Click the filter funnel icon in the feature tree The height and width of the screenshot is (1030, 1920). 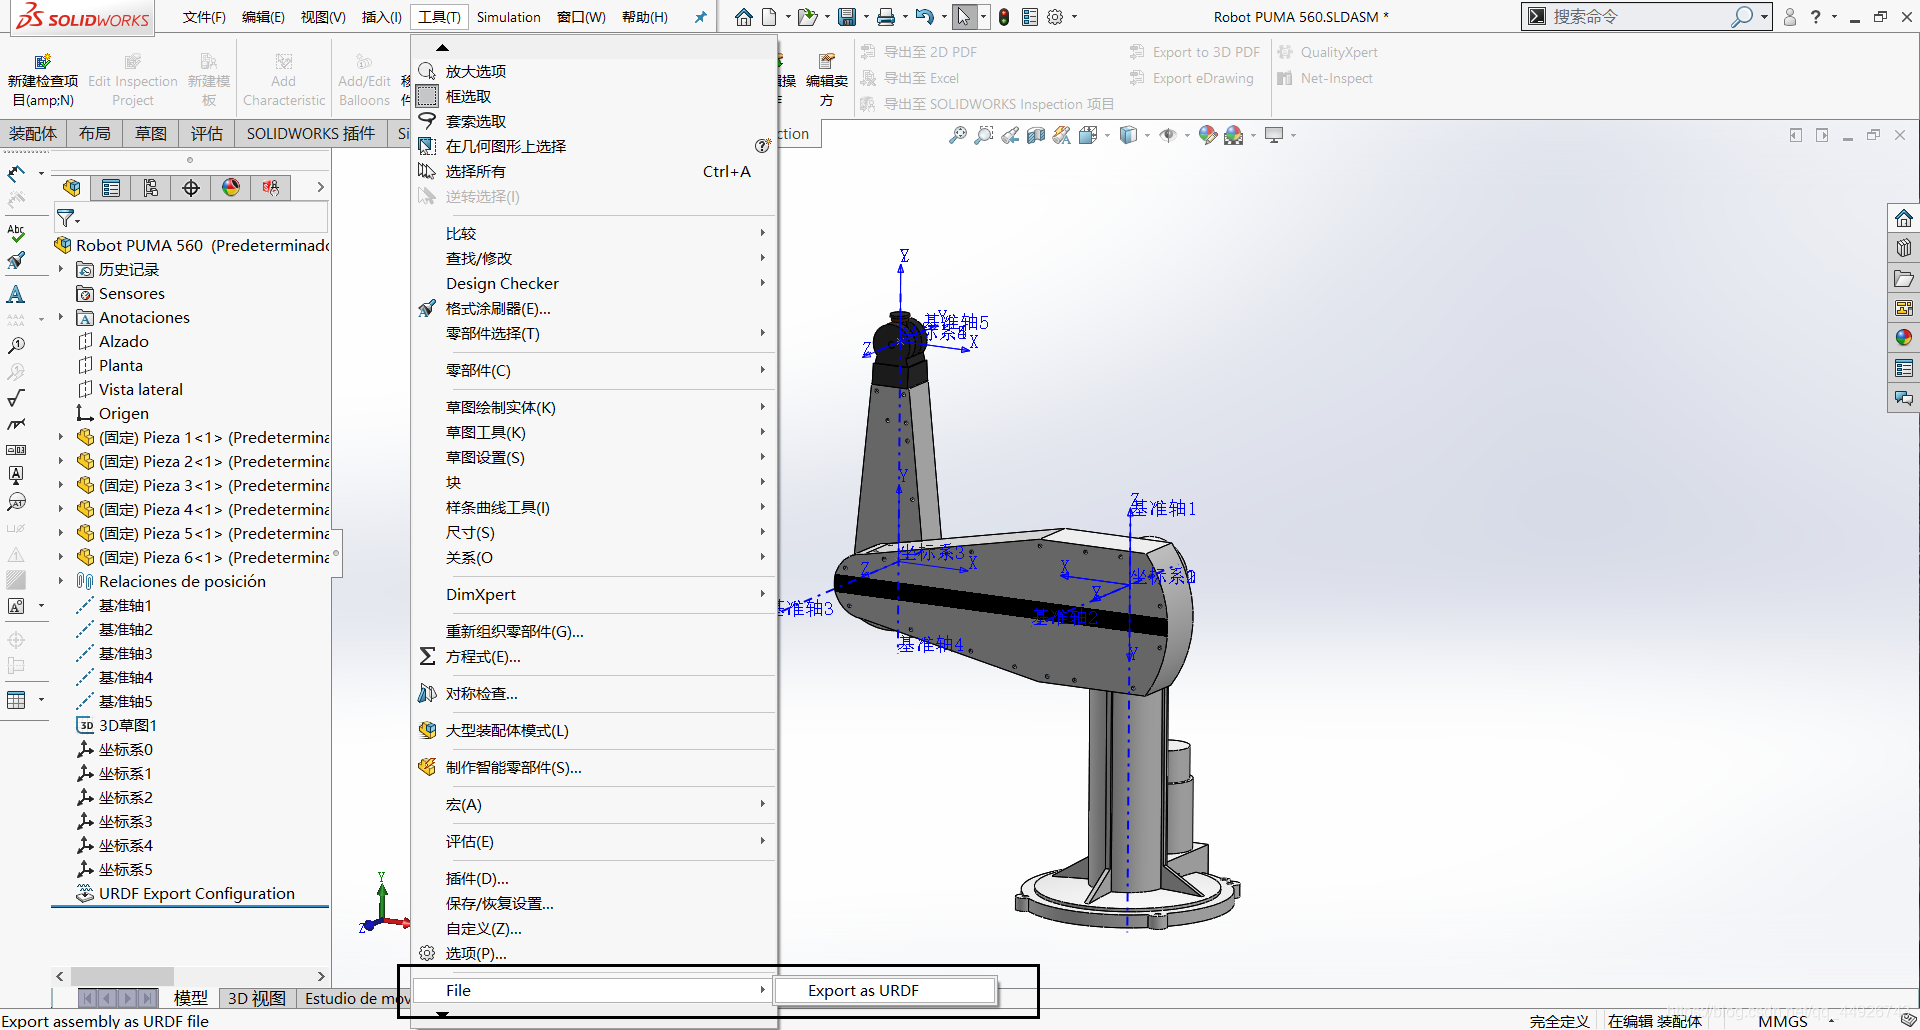(x=66, y=217)
